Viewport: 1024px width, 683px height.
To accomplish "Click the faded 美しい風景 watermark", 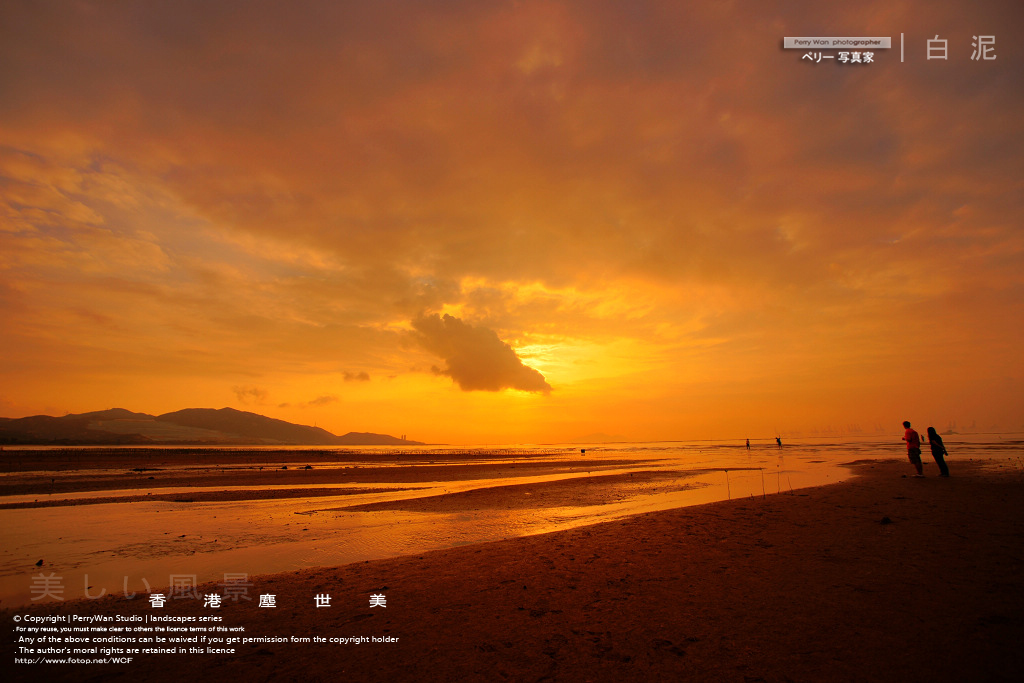I will [x=141, y=586].
